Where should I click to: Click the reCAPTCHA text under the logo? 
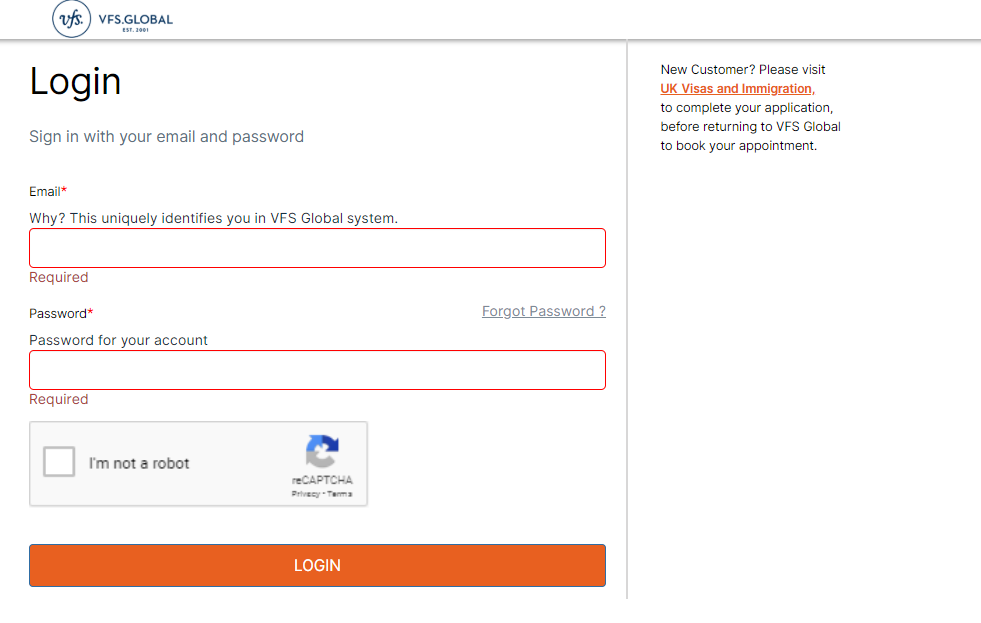click(322, 480)
